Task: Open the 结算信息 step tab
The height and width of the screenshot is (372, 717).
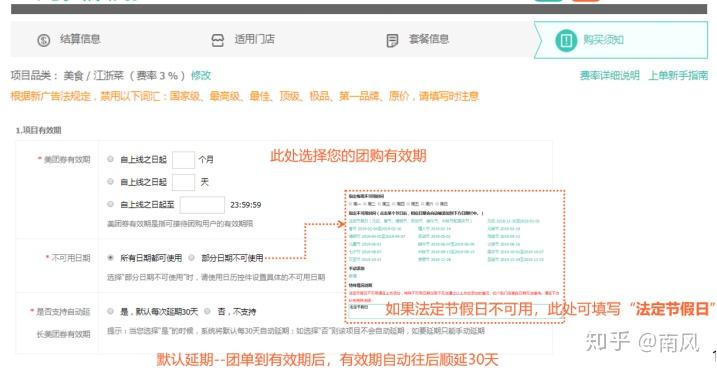Action: click(x=69, y=40)
